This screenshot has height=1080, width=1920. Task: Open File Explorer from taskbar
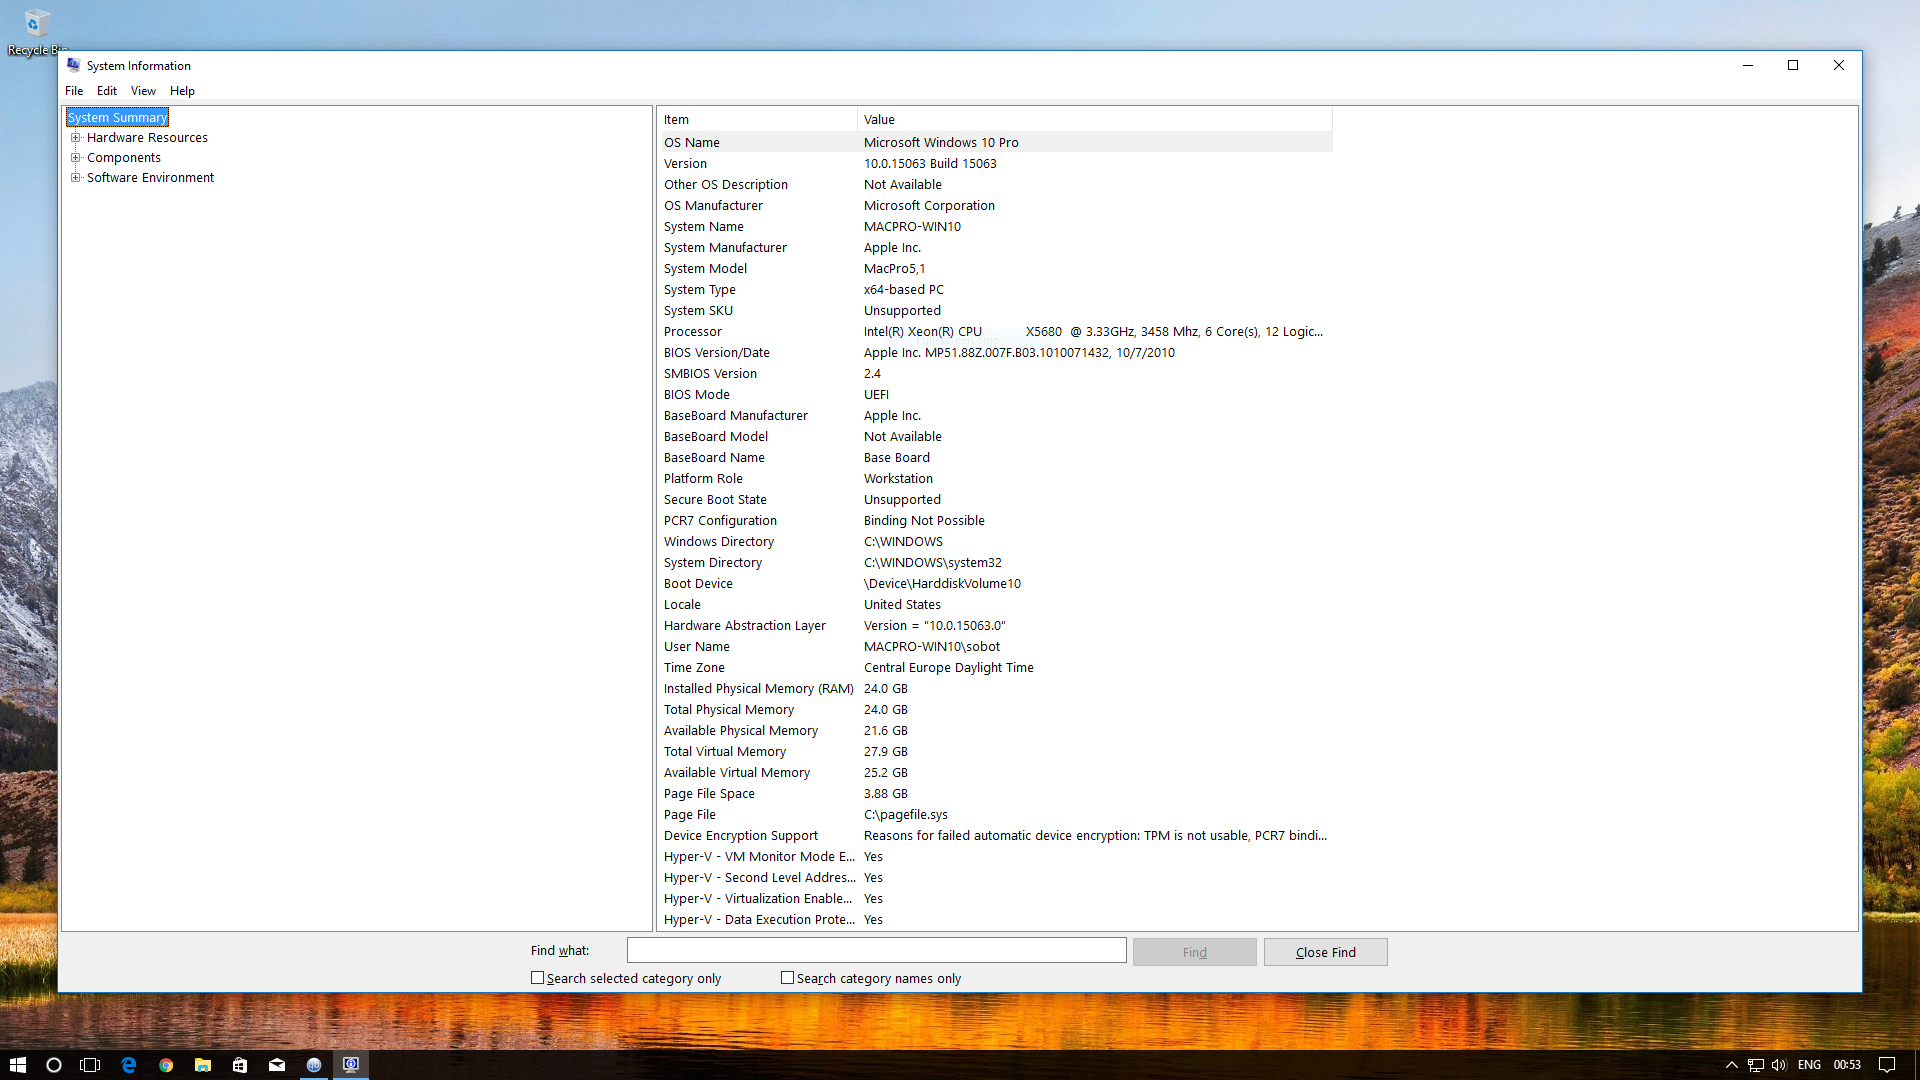click(203, 1065)
